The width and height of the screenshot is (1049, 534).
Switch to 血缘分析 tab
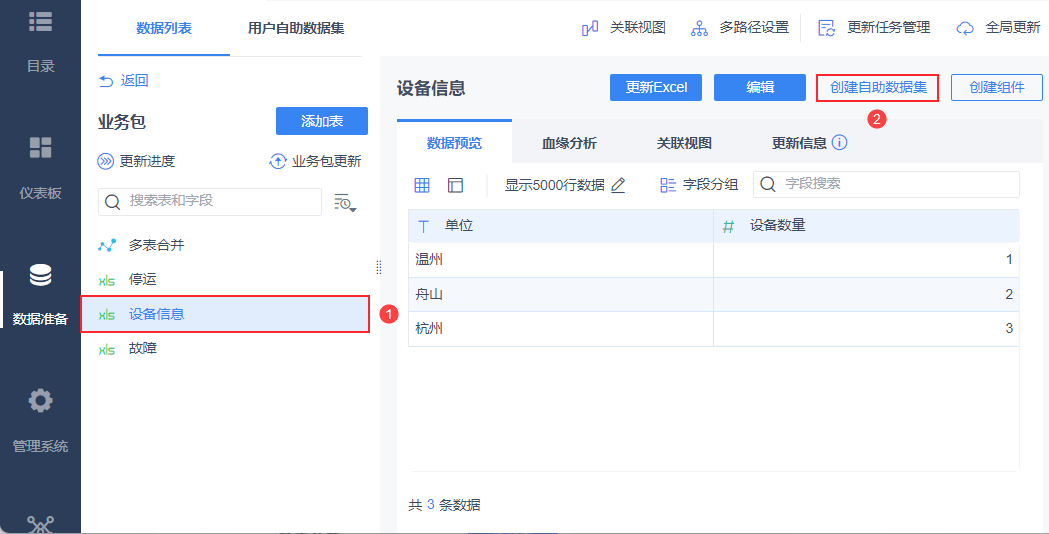pos(569,143)
